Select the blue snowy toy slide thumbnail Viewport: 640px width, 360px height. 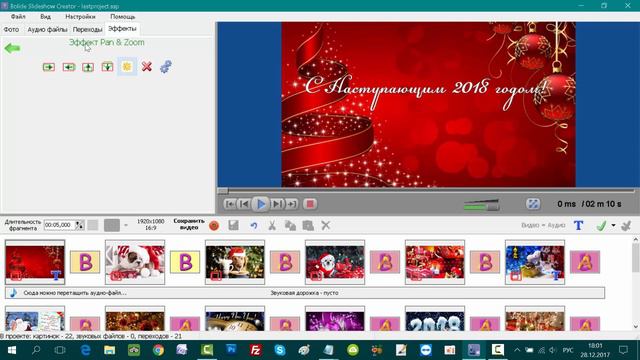click(x=535, y=262)
